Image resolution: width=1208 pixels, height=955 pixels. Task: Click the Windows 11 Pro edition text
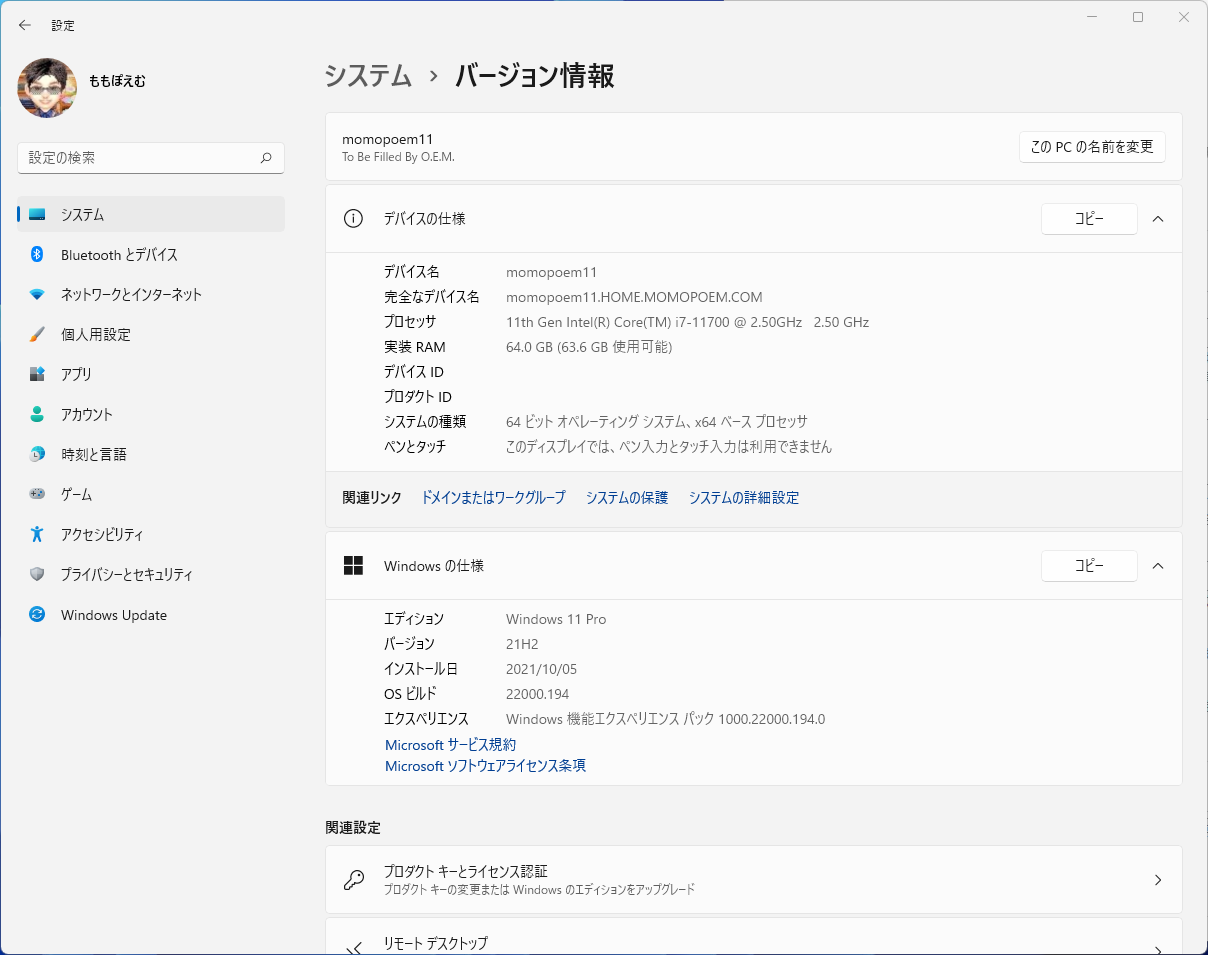556,619
